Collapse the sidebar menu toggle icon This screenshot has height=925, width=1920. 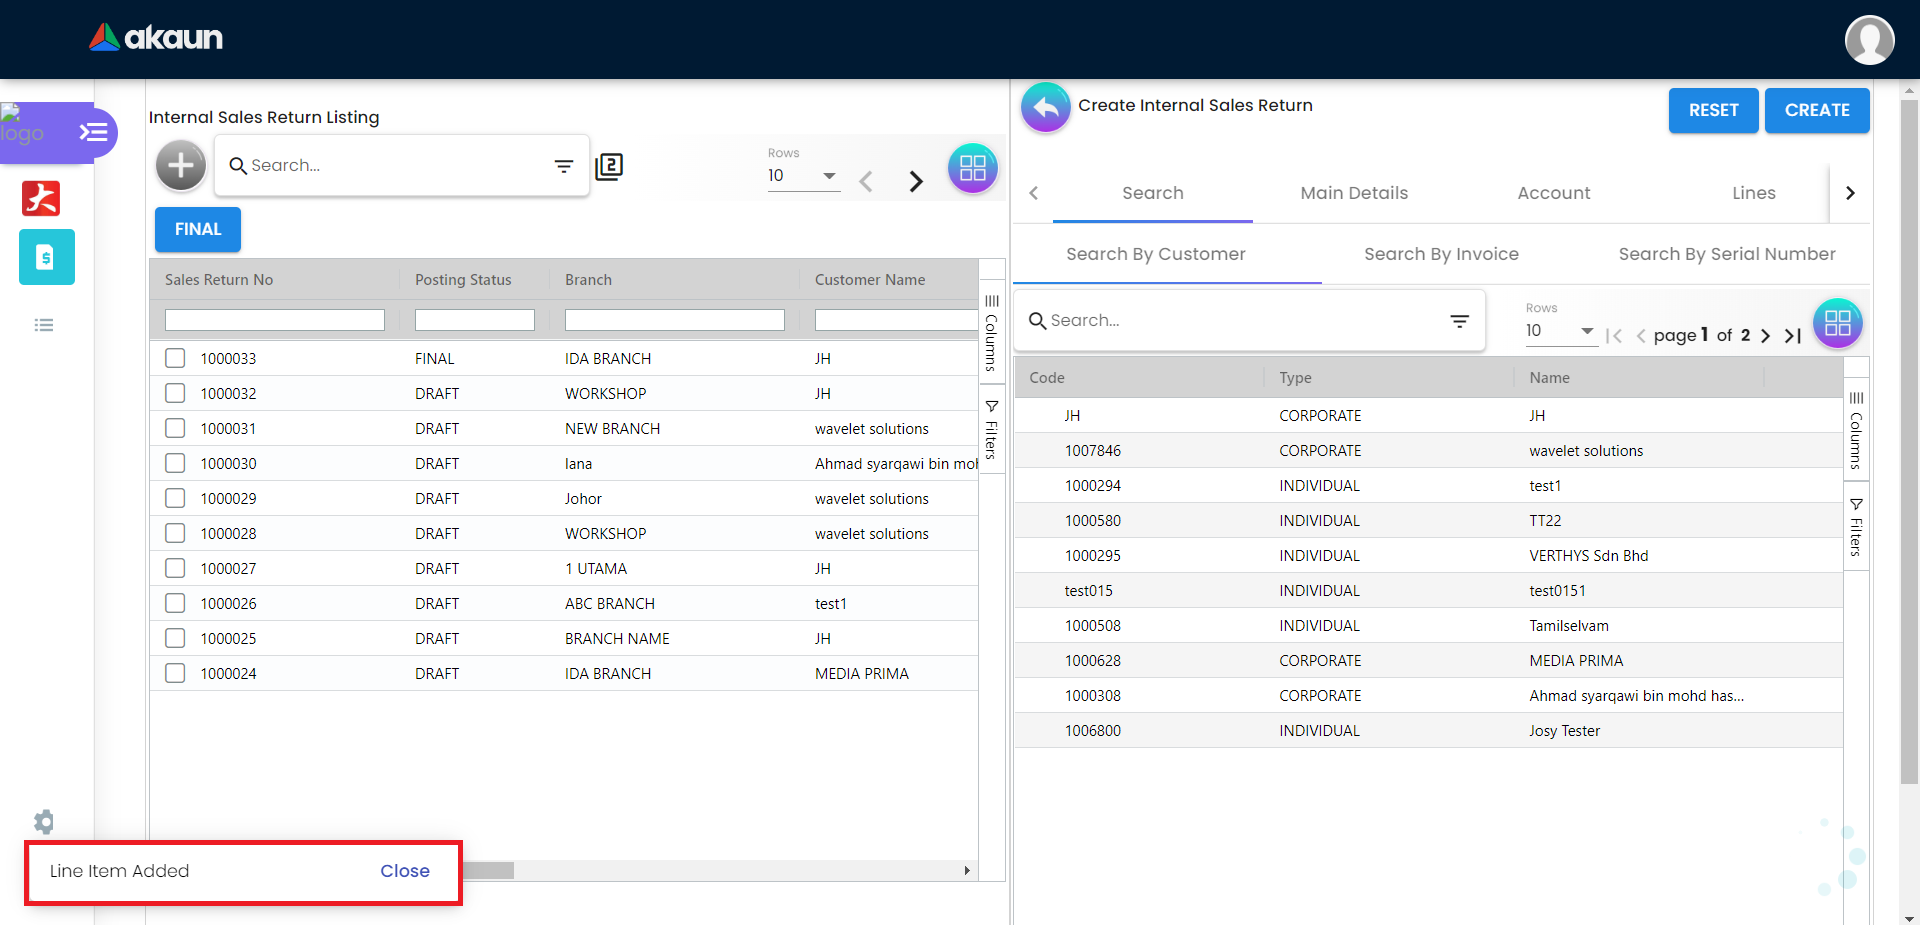[x=93, y=132]
